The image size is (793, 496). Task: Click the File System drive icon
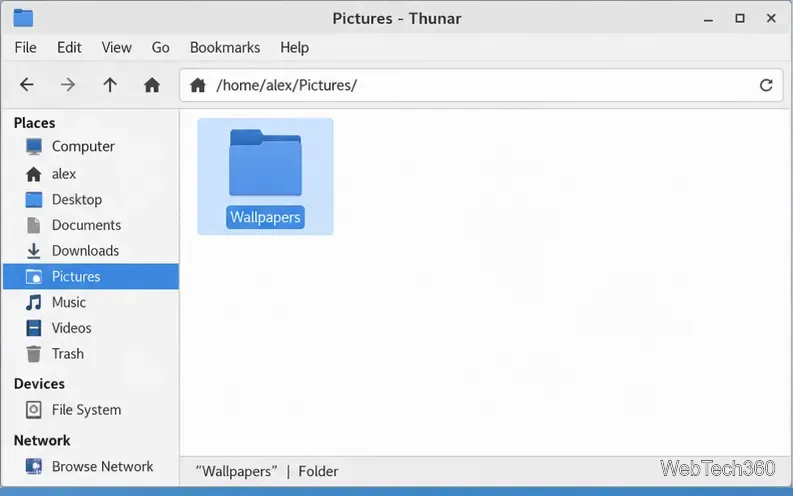34,410
